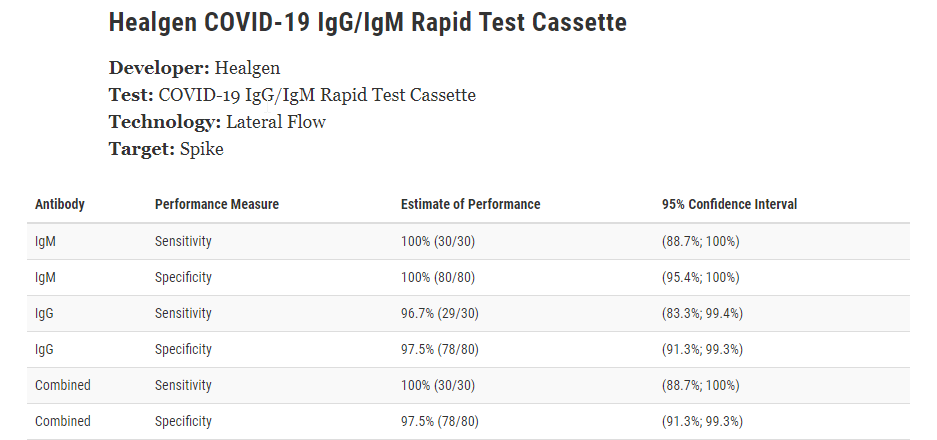Select the Target: Spike text

click(166, 149)
